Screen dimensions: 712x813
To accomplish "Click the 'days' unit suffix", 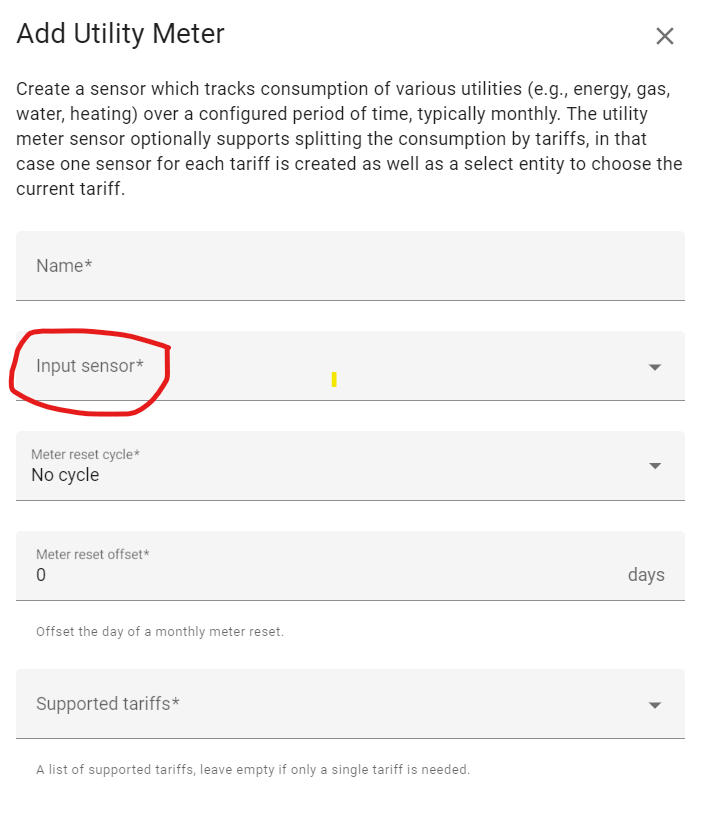I will pos(646,575).
